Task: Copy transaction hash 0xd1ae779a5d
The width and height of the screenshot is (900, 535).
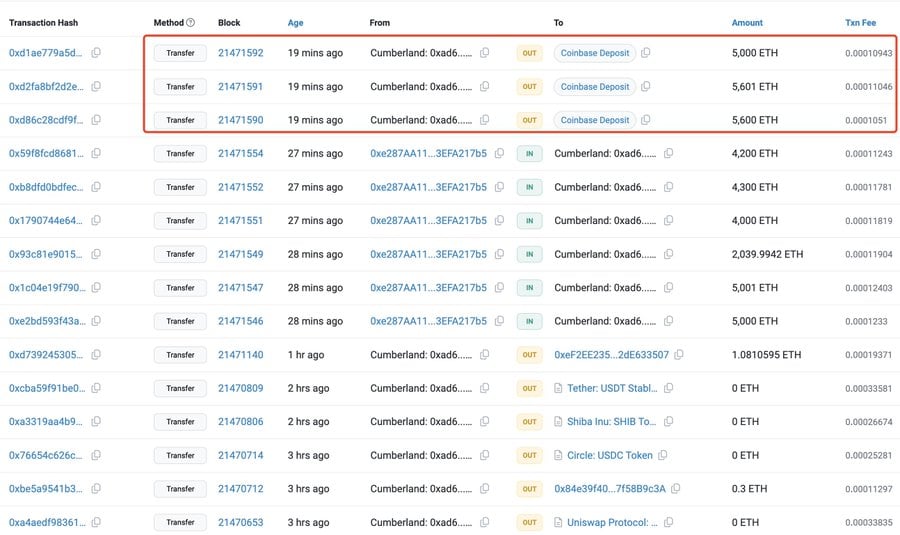Action: tap(96, 53)
